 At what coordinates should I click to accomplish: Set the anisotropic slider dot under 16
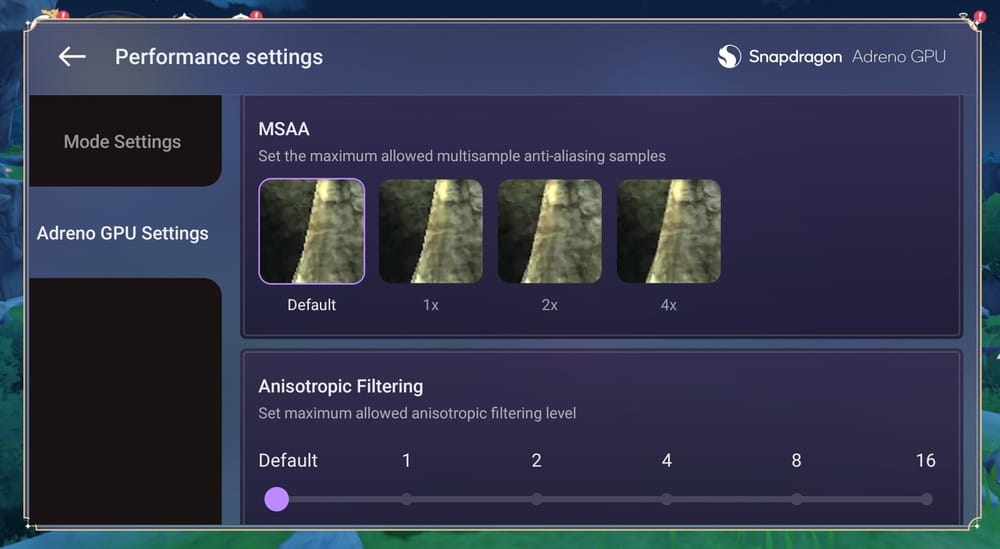926,499
